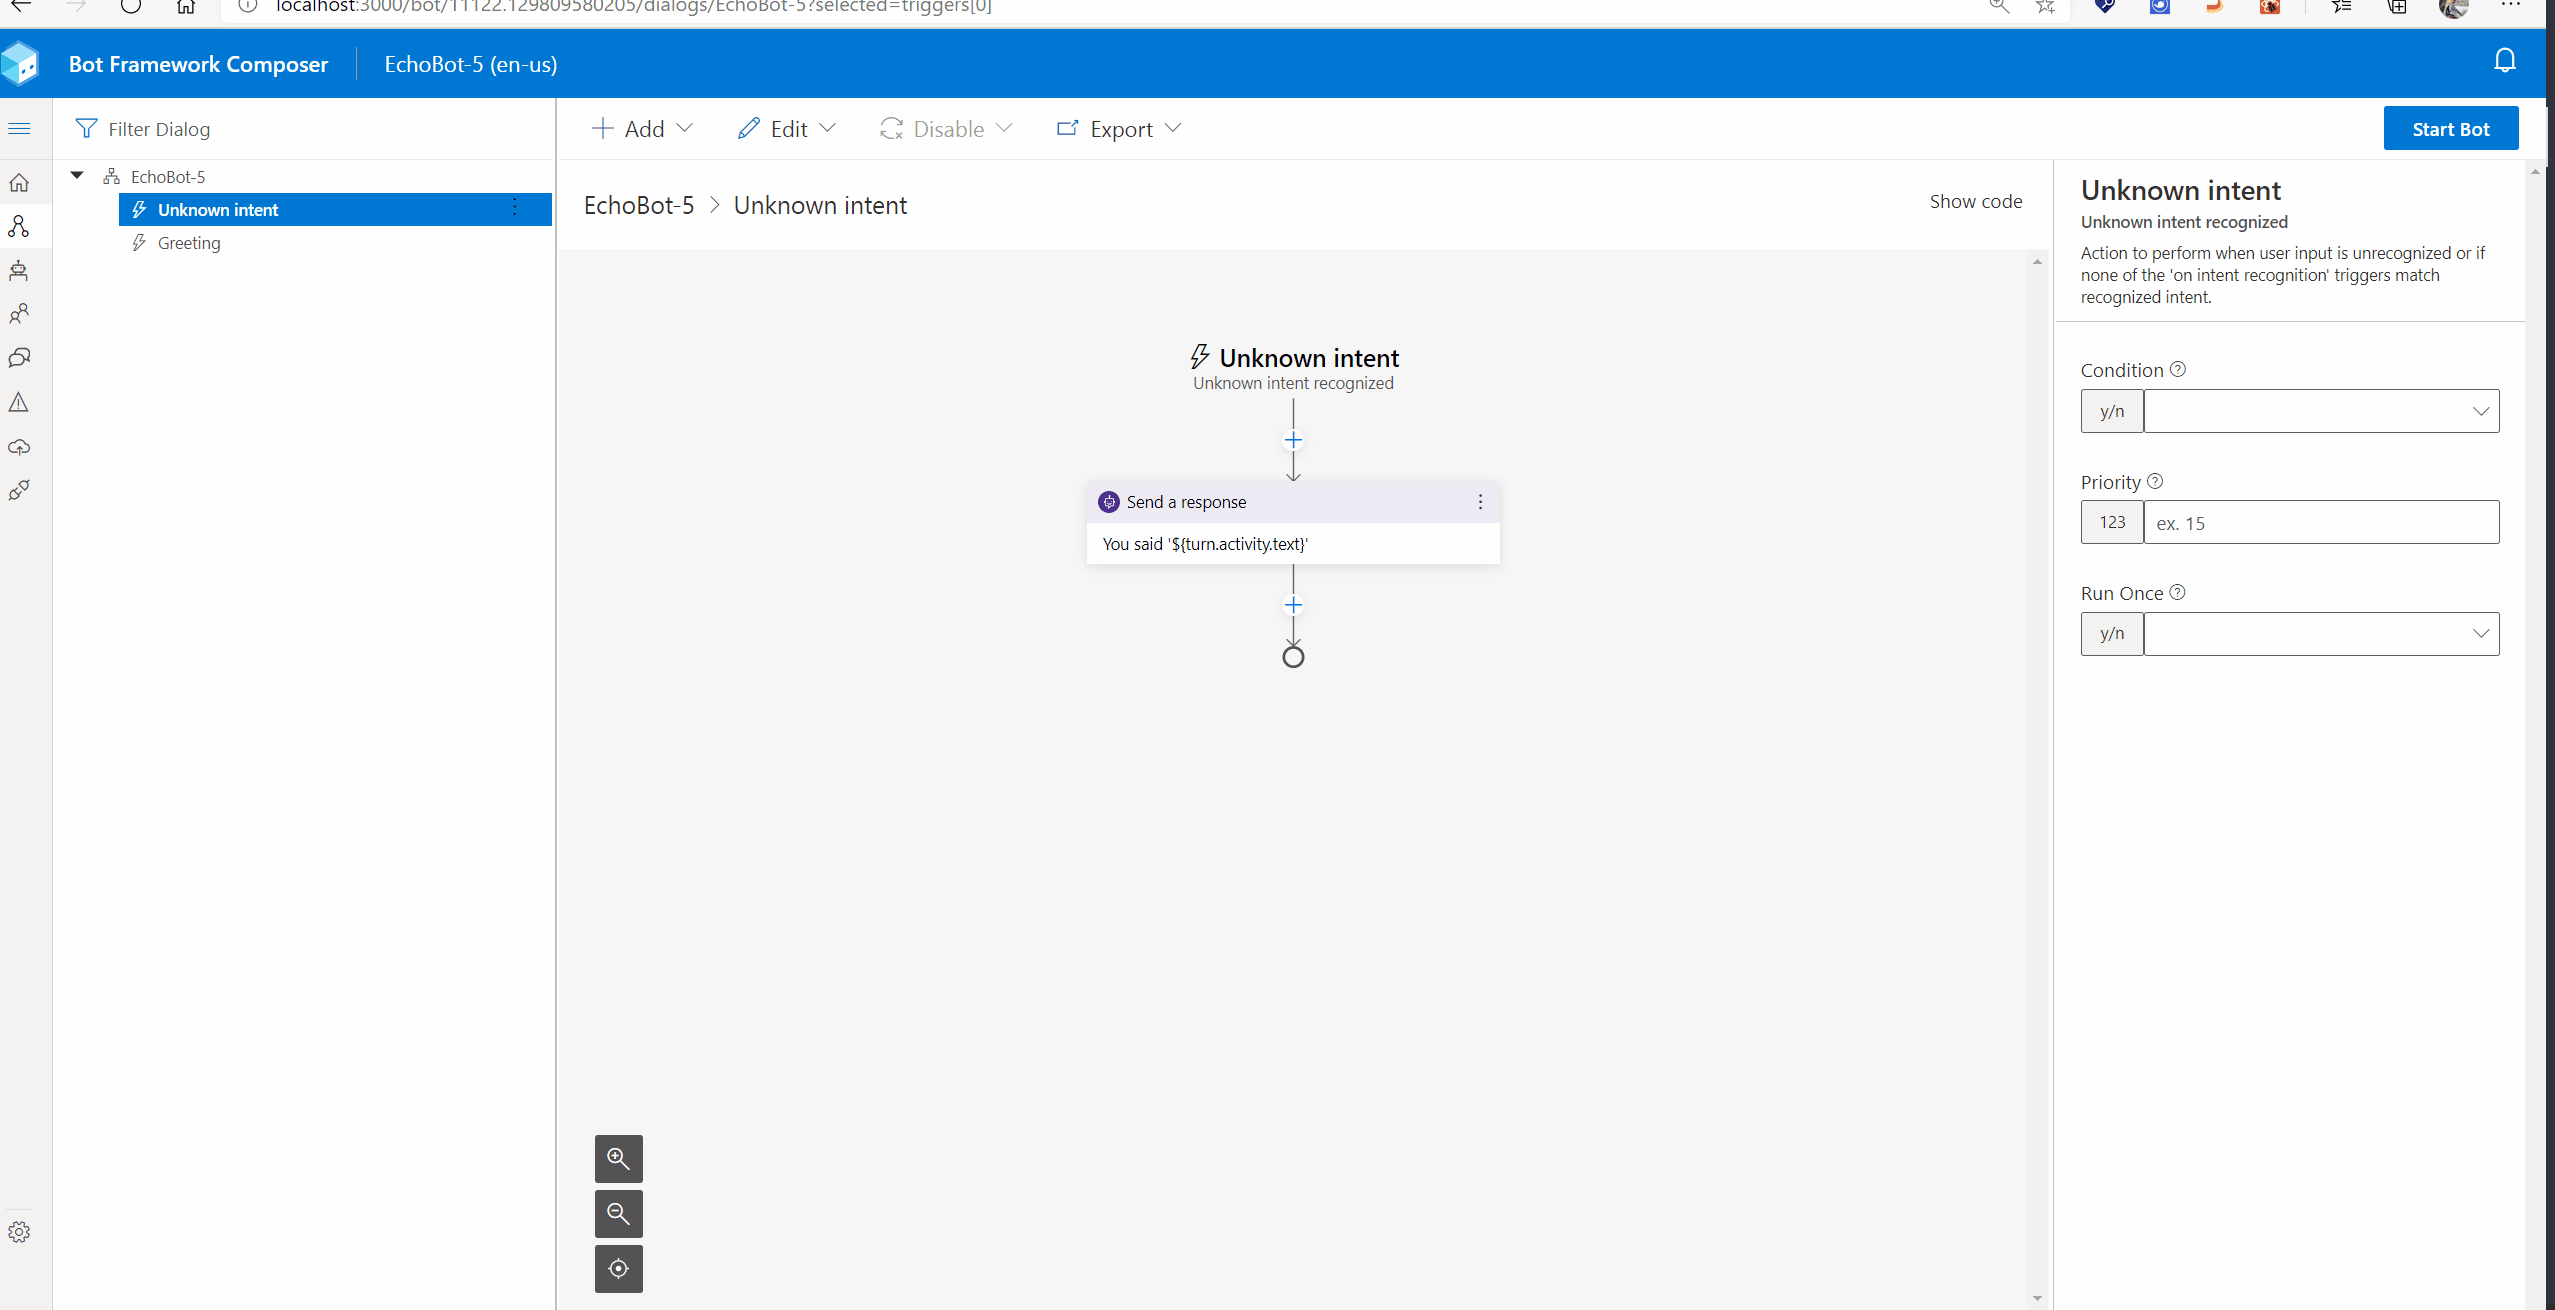Open the Export menu
The width and height of the screenshot is (2555, 1310).
coord(1119,129)
